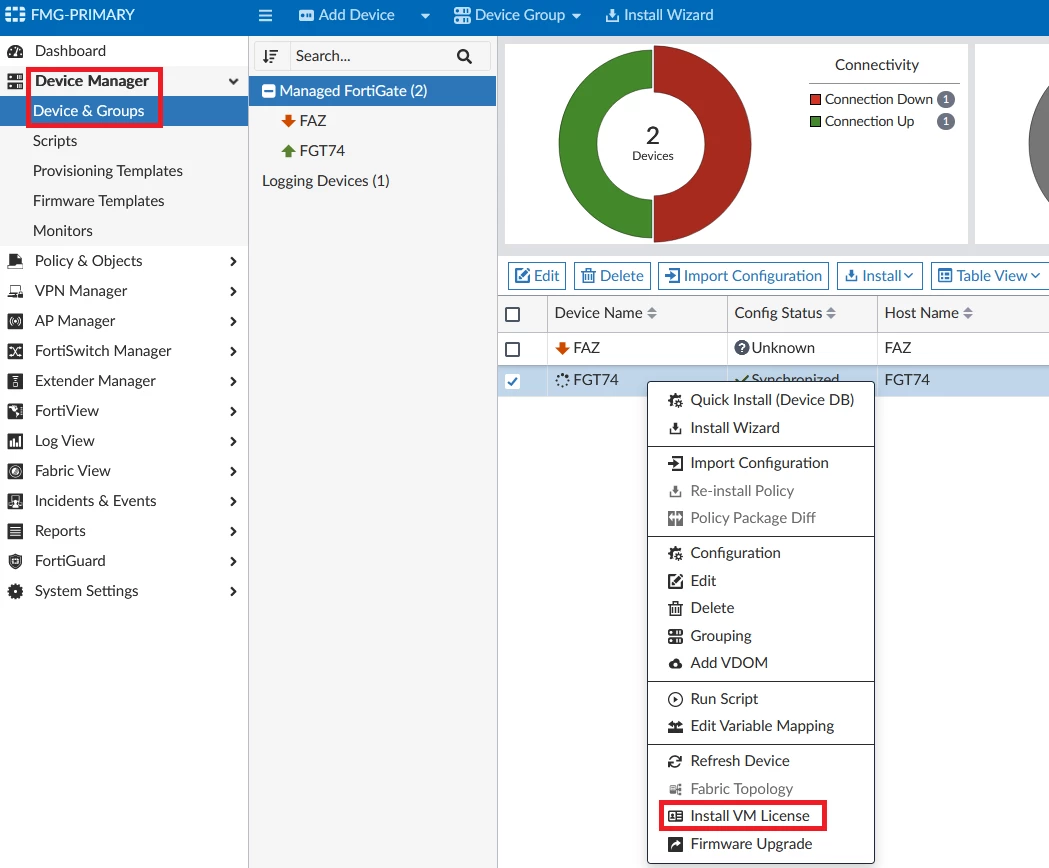Open the Device Group dropdown

coord(517,15)
